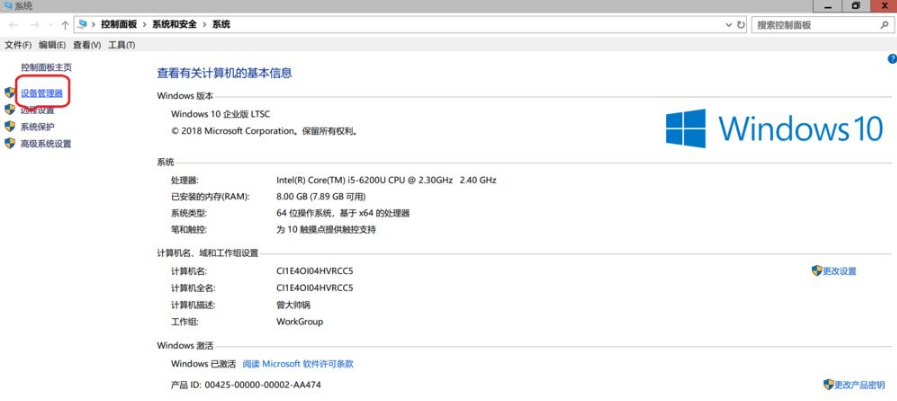Click the Forward navigation arrow
The width and height of the screenshot is (897, 401).
coord(32,25)
